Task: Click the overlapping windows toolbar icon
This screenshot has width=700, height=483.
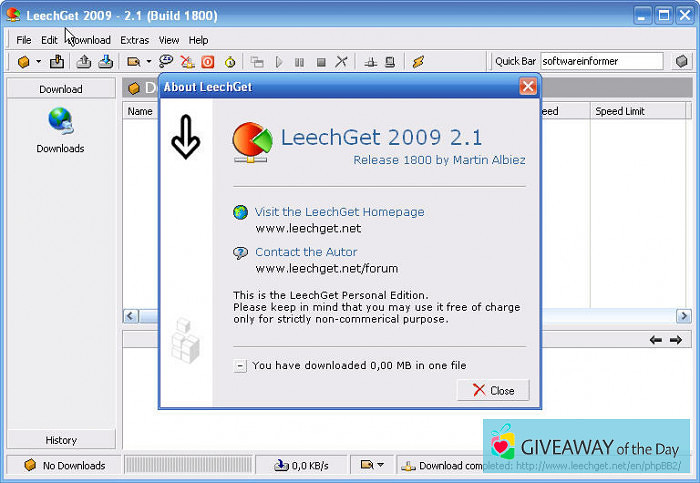Action: 257,62
